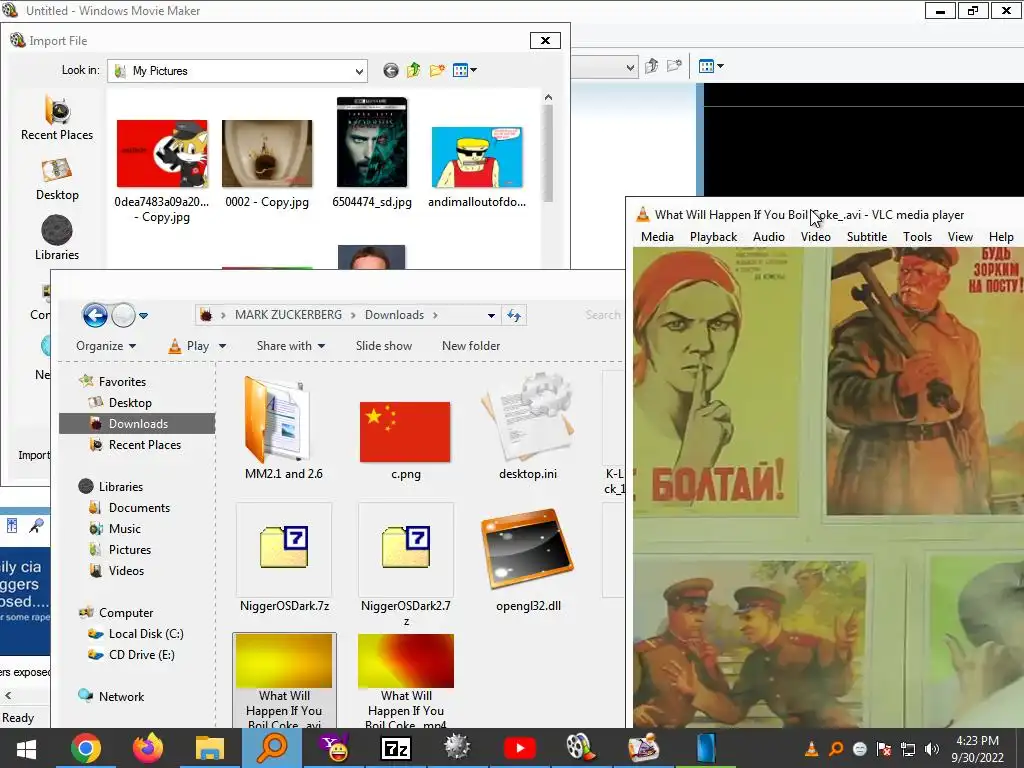Image resolution: width=1024 pixels, height=768 pixels.
Task: Open 7-Zip from taskbar
Action: click(x=396, y=748)
